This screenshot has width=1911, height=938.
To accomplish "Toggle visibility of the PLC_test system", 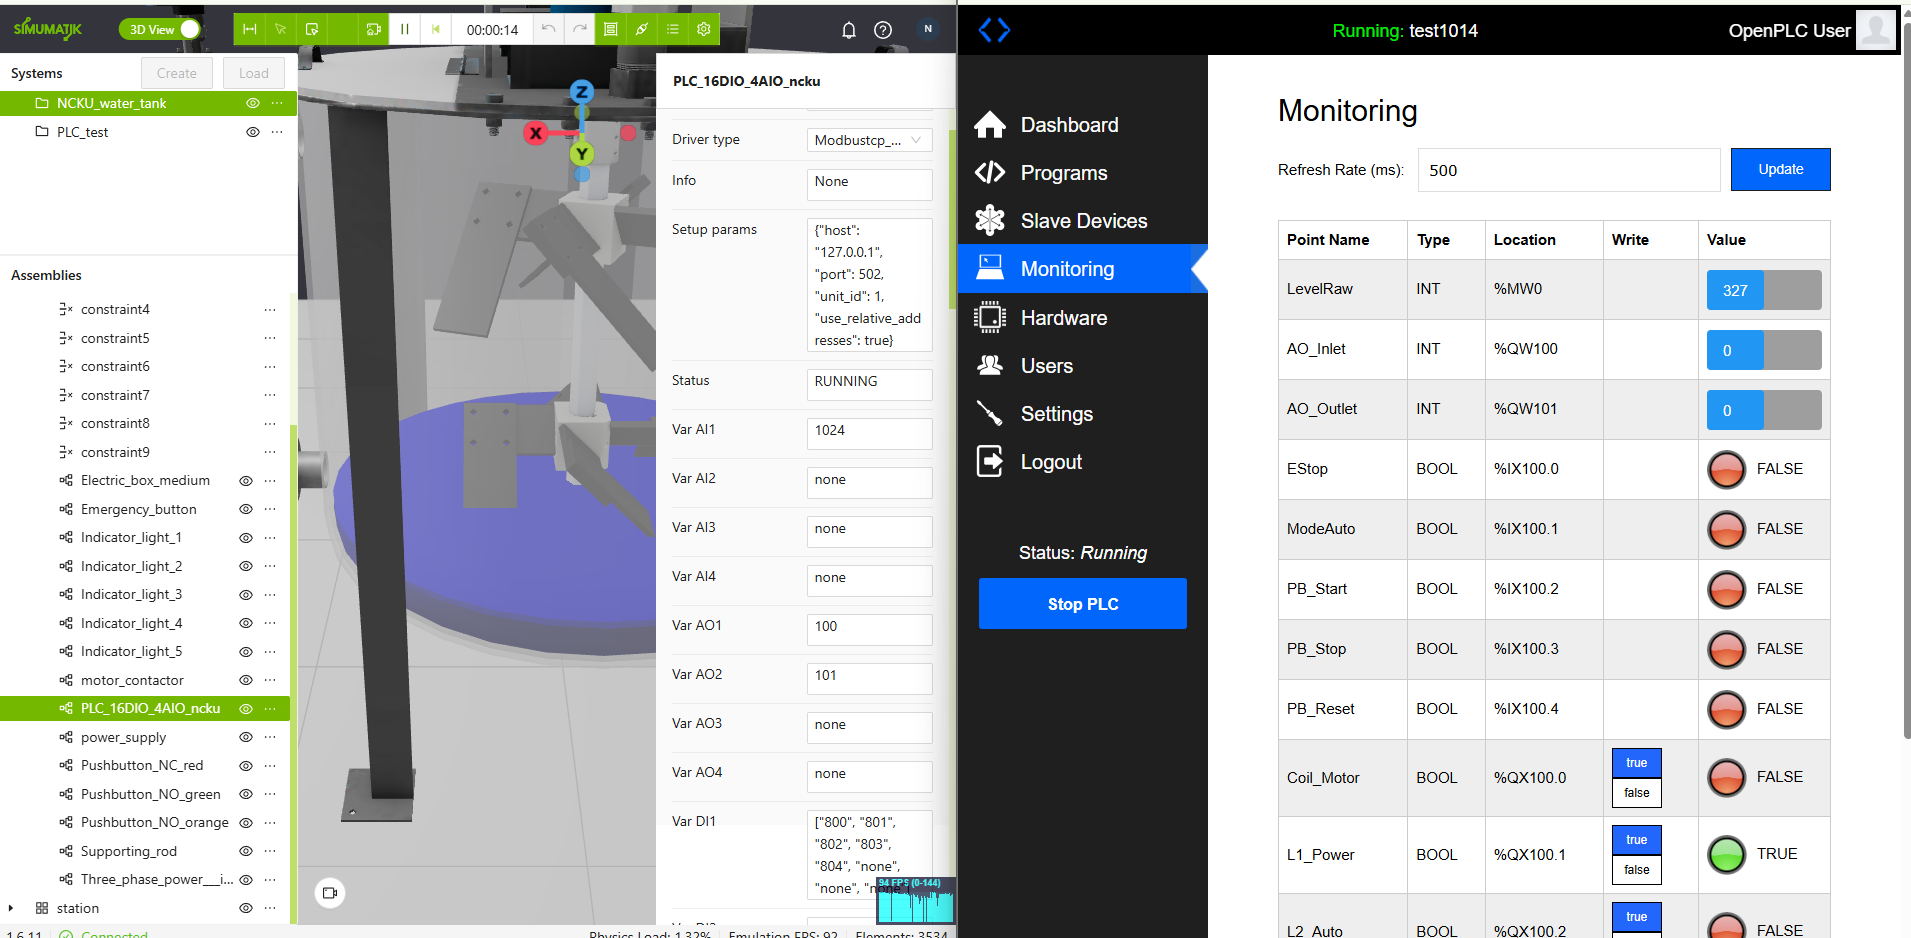I will click(253, 132).
